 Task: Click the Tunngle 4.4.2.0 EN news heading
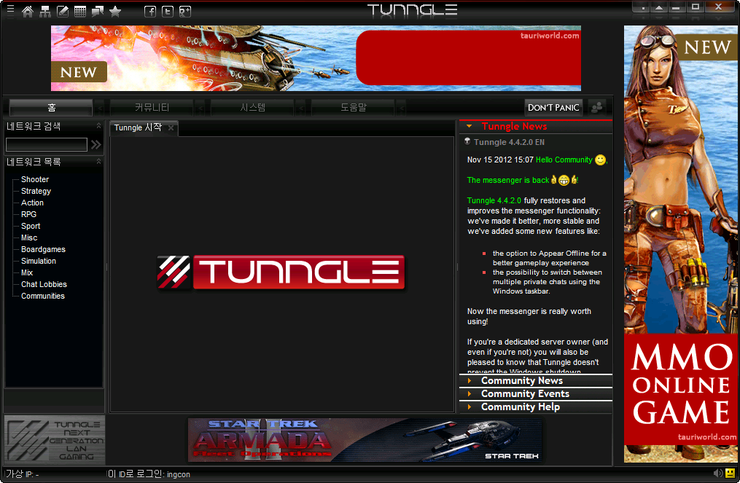509,142
